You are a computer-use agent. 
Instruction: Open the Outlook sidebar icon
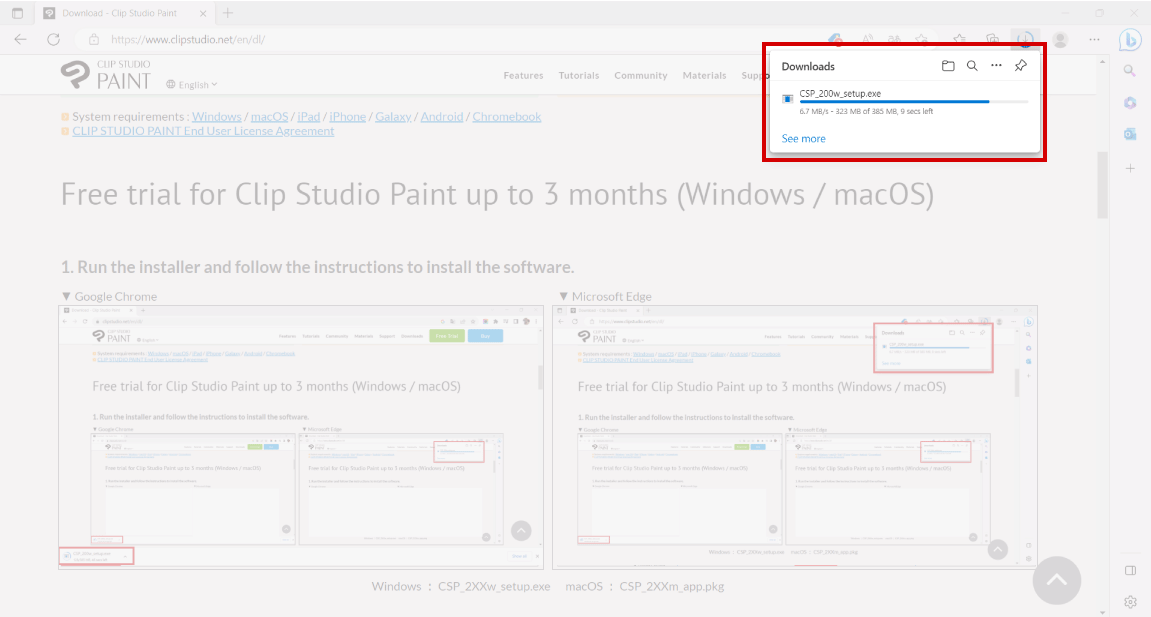coord(1130,134)
